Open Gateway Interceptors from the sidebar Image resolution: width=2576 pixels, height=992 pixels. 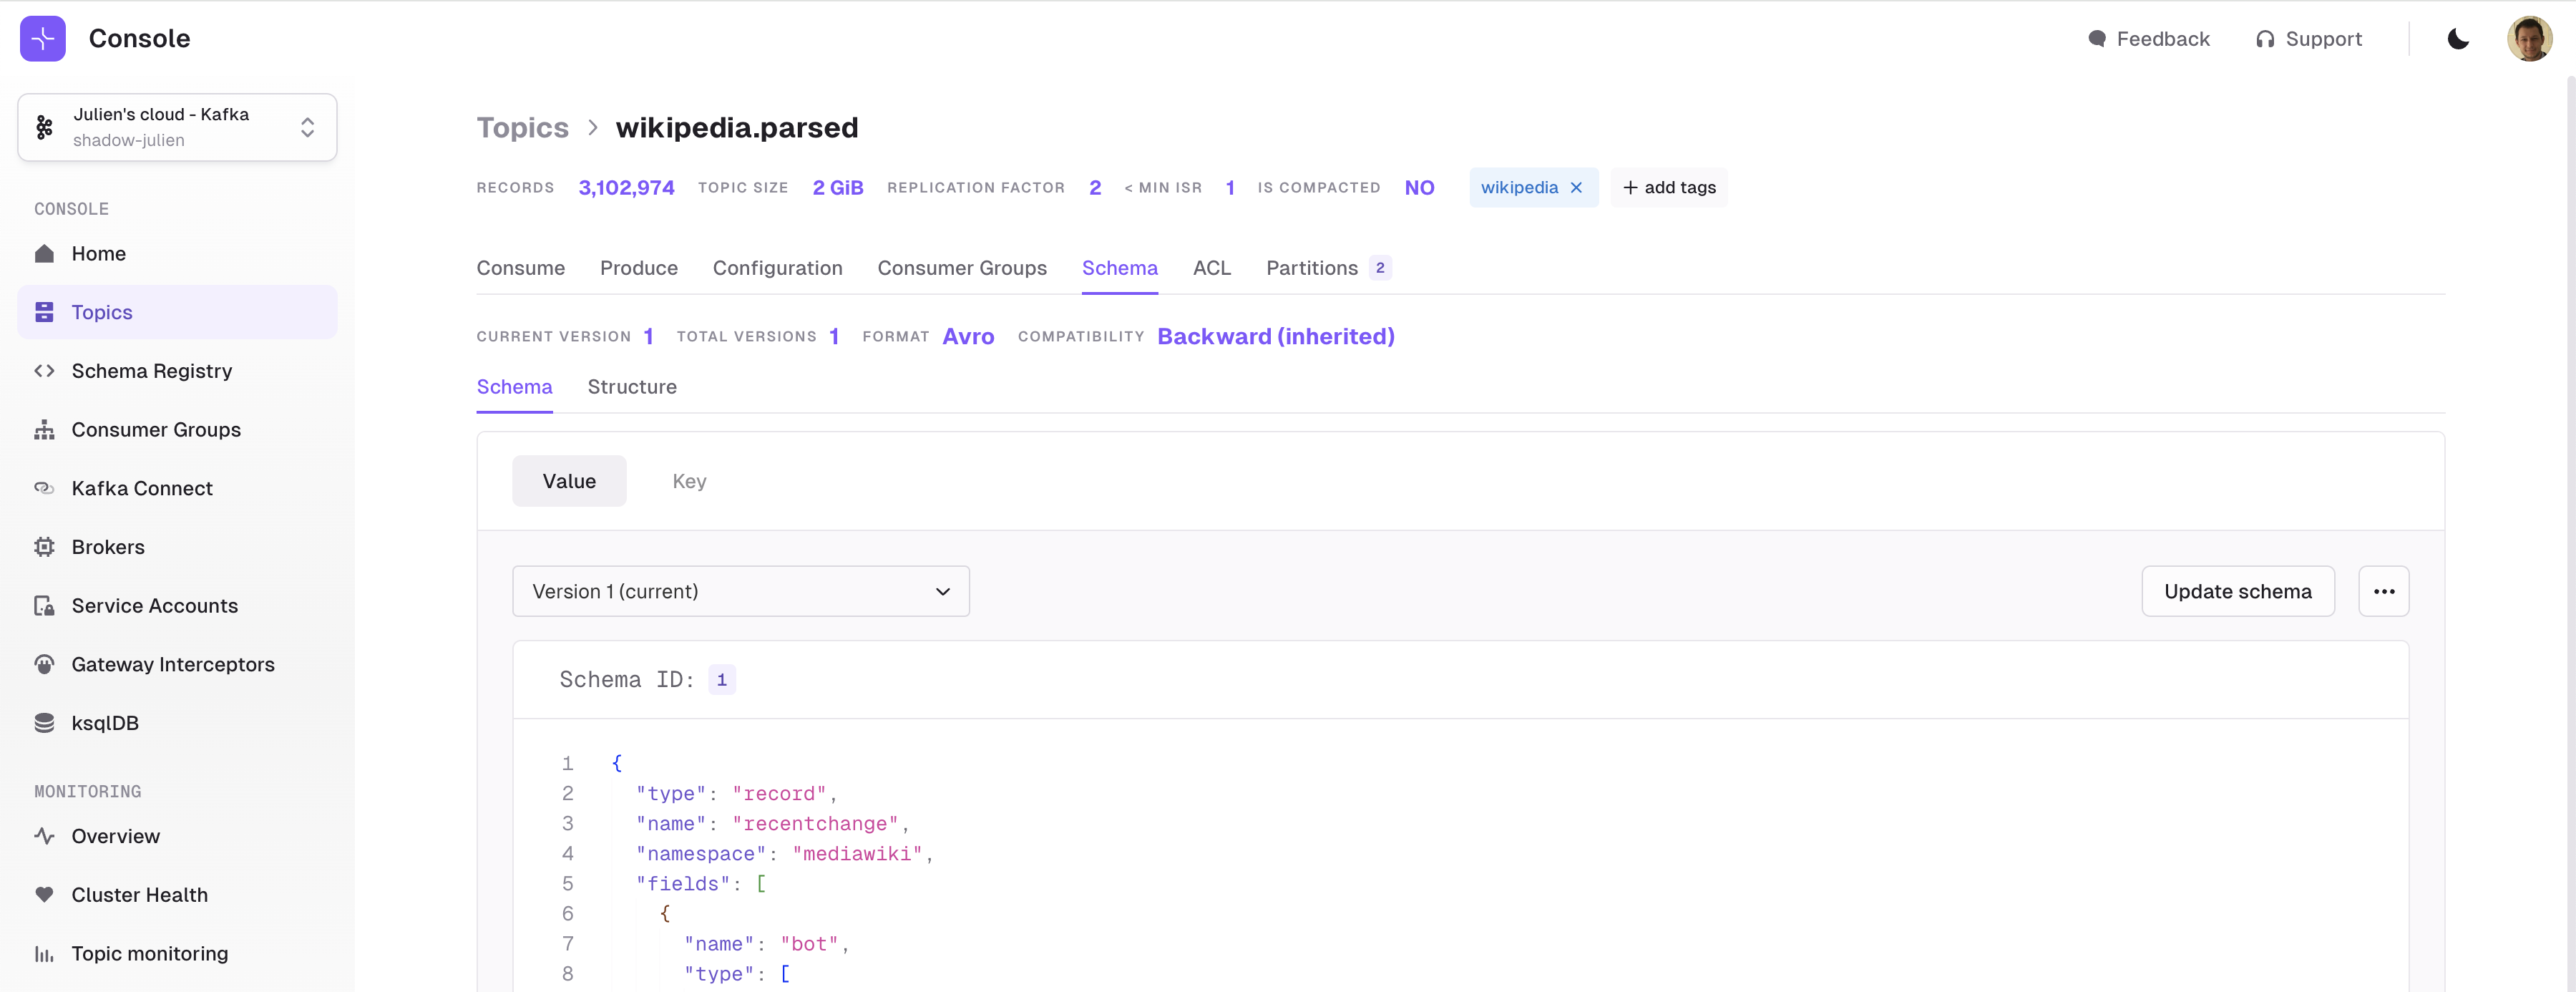[177, 664]
